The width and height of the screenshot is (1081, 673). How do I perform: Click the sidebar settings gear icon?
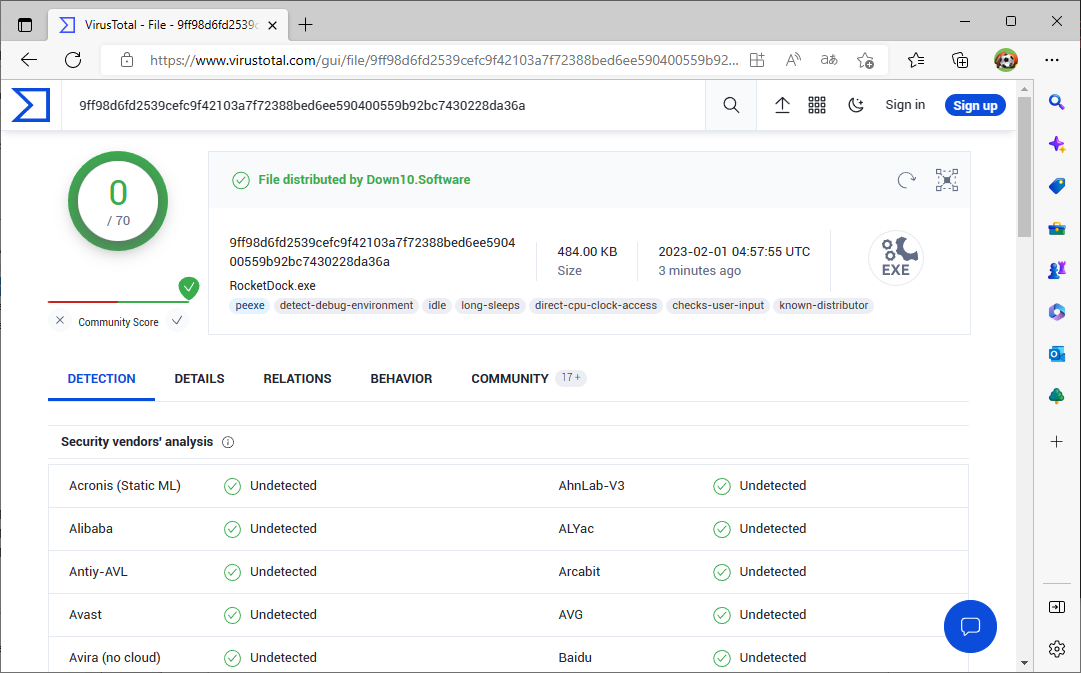(1056, 649)
